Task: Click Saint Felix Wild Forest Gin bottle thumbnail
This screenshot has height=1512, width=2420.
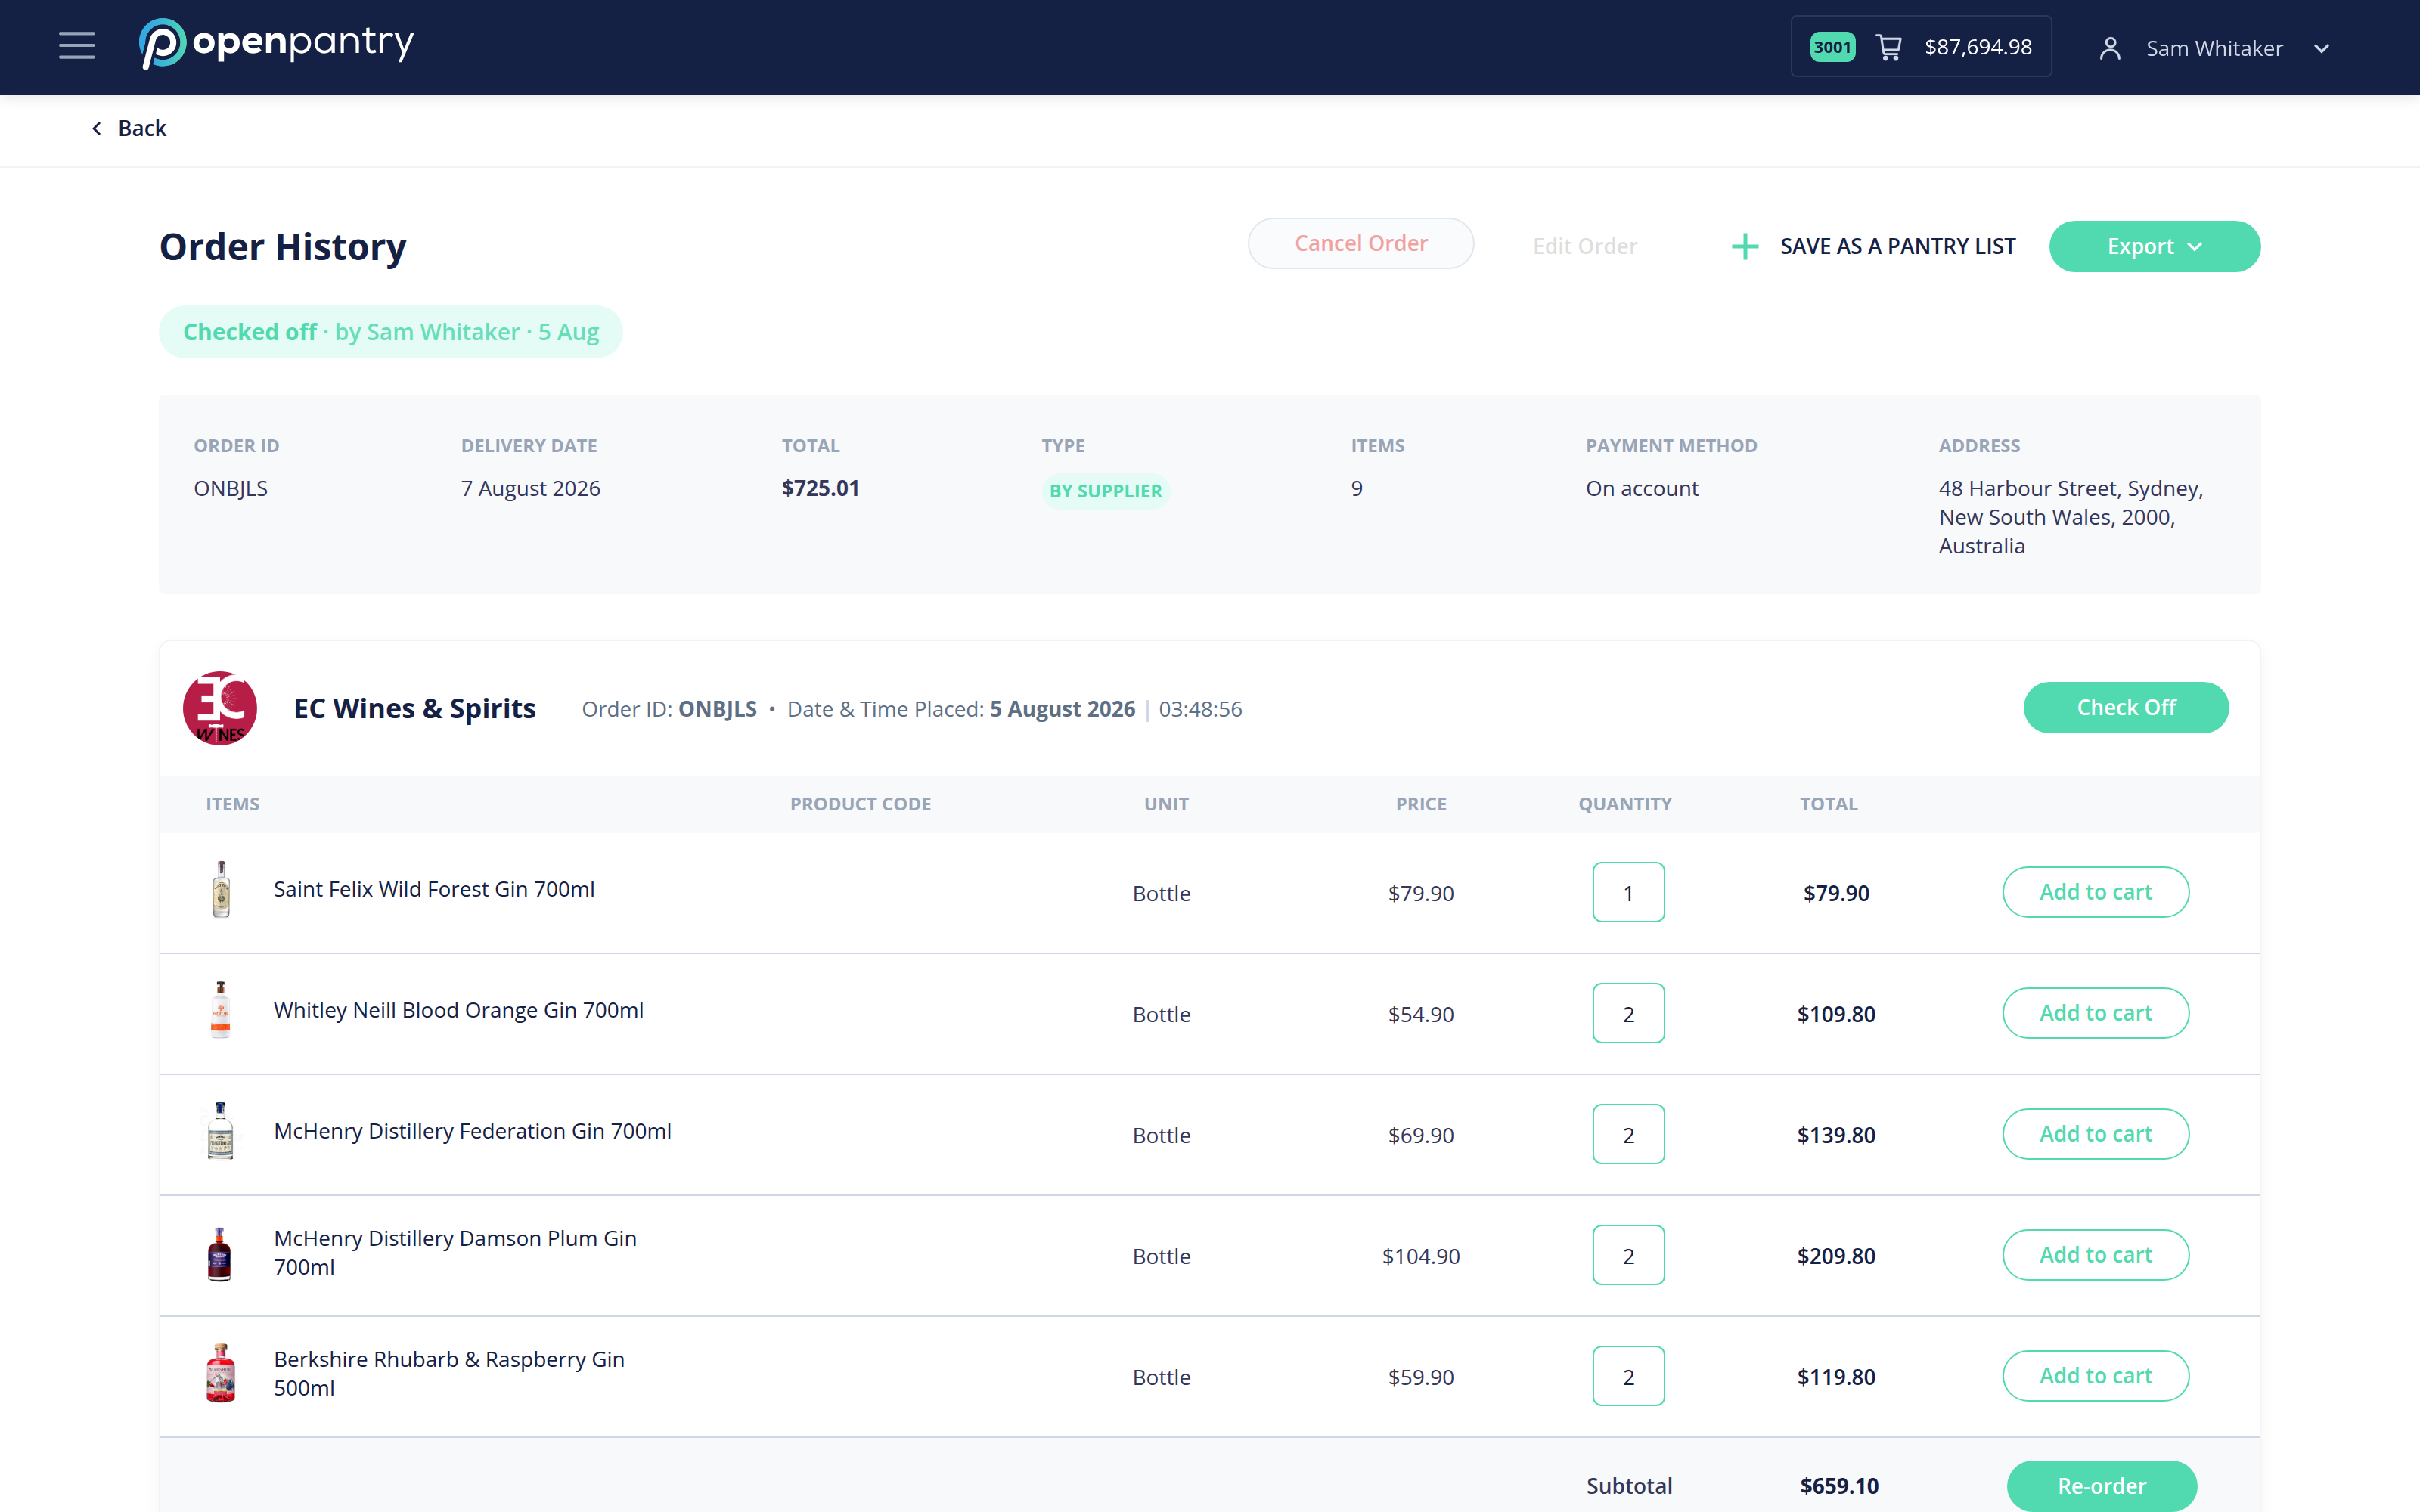Action: (x=221, y=889)
